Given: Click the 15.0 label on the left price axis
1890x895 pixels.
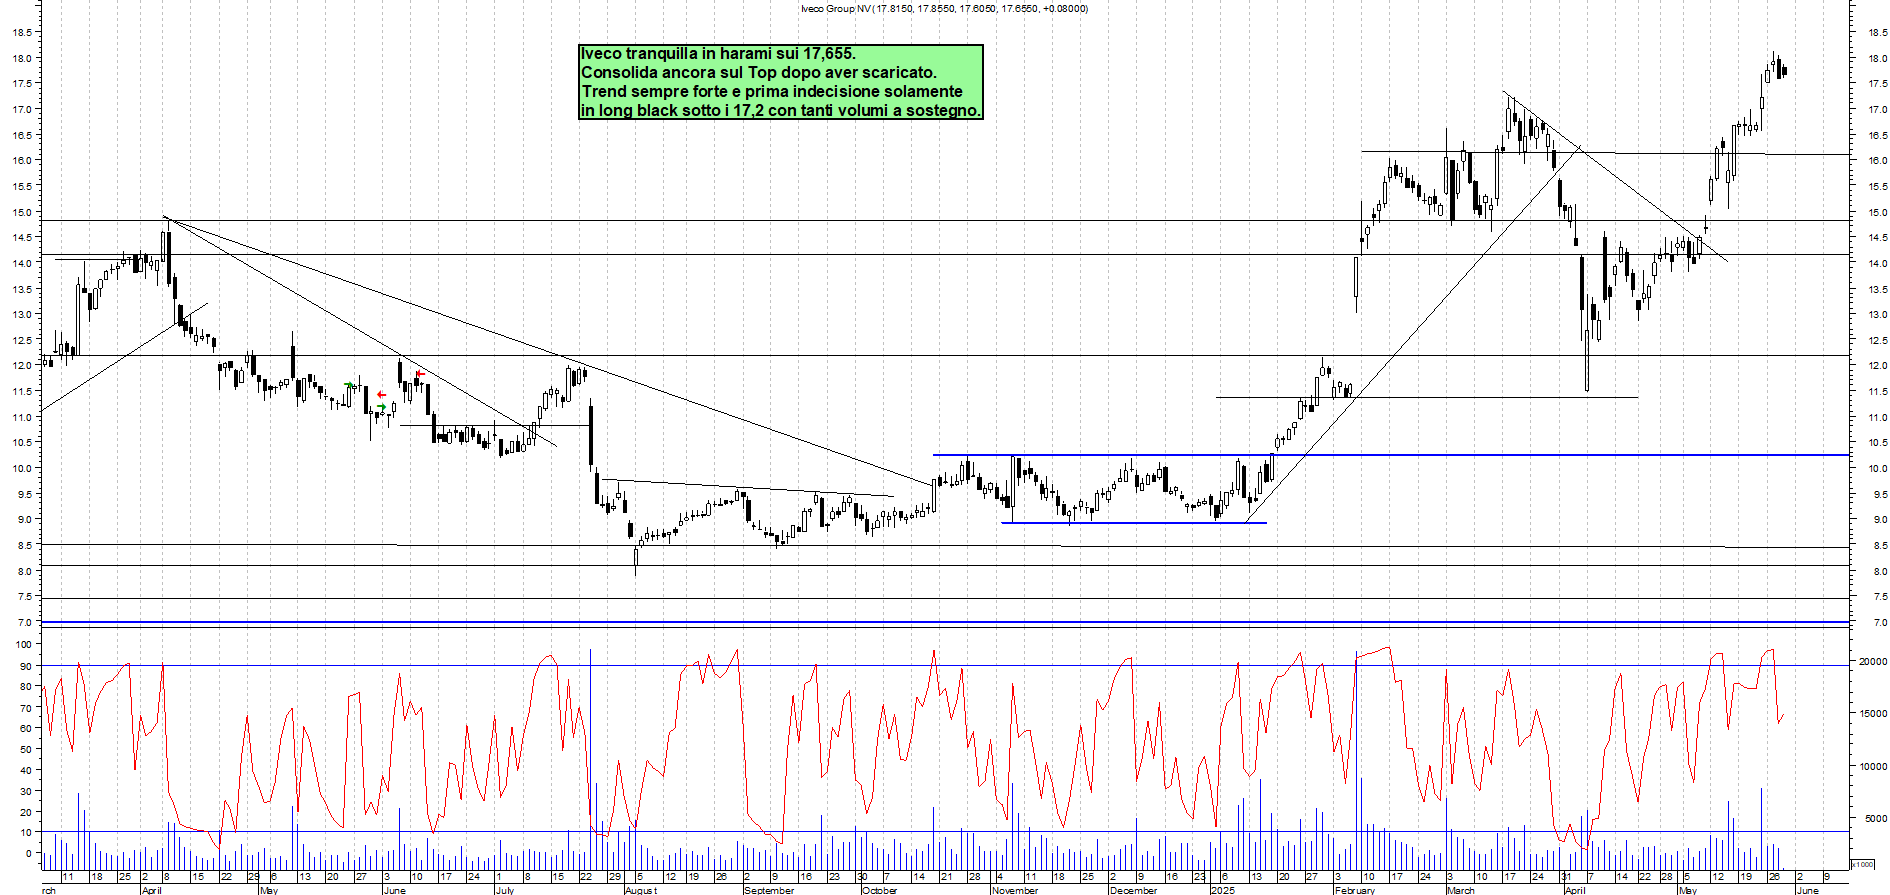Looking at the screenshot, I should point(22,212).
